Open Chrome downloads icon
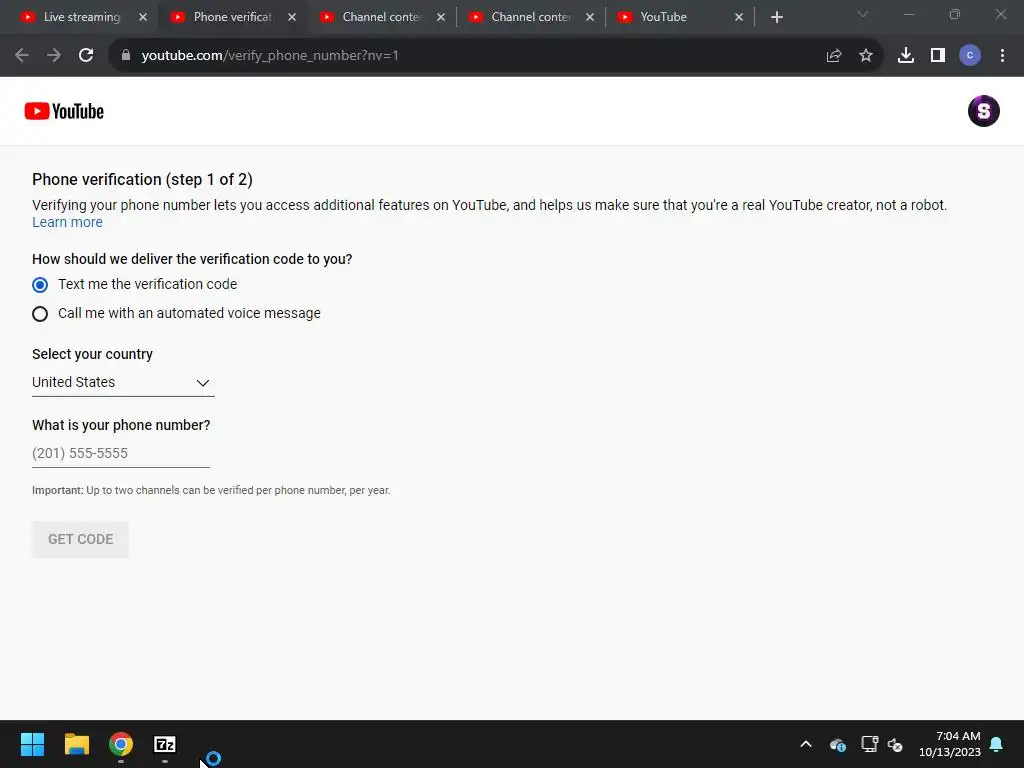The width and height of the screenshot is (1024, 768). coord(906,56)
